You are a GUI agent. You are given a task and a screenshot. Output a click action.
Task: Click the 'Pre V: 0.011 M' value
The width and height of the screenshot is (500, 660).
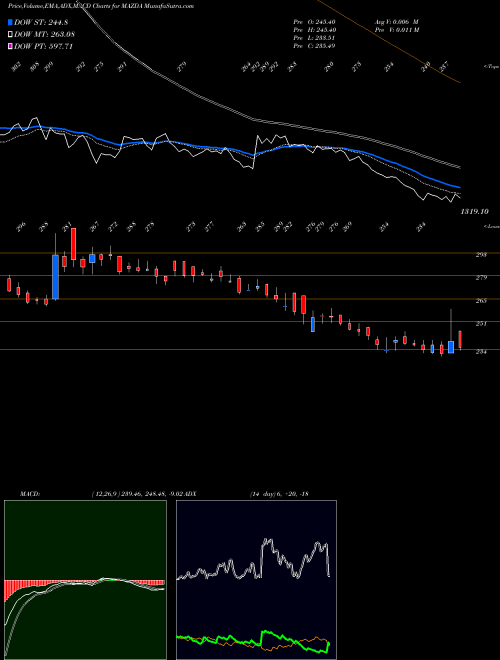pos(397,30)
